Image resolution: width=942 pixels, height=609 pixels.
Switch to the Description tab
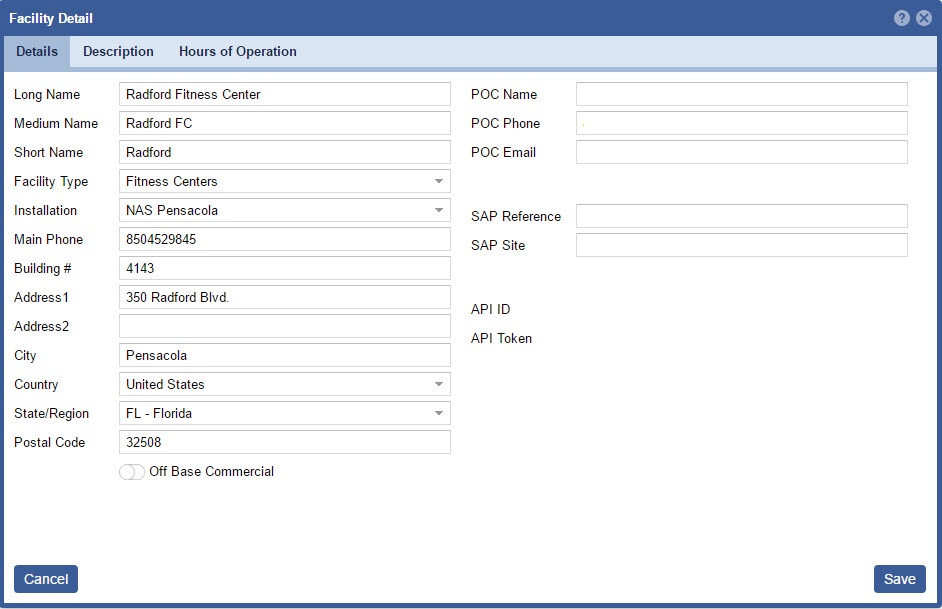(118, 52)
